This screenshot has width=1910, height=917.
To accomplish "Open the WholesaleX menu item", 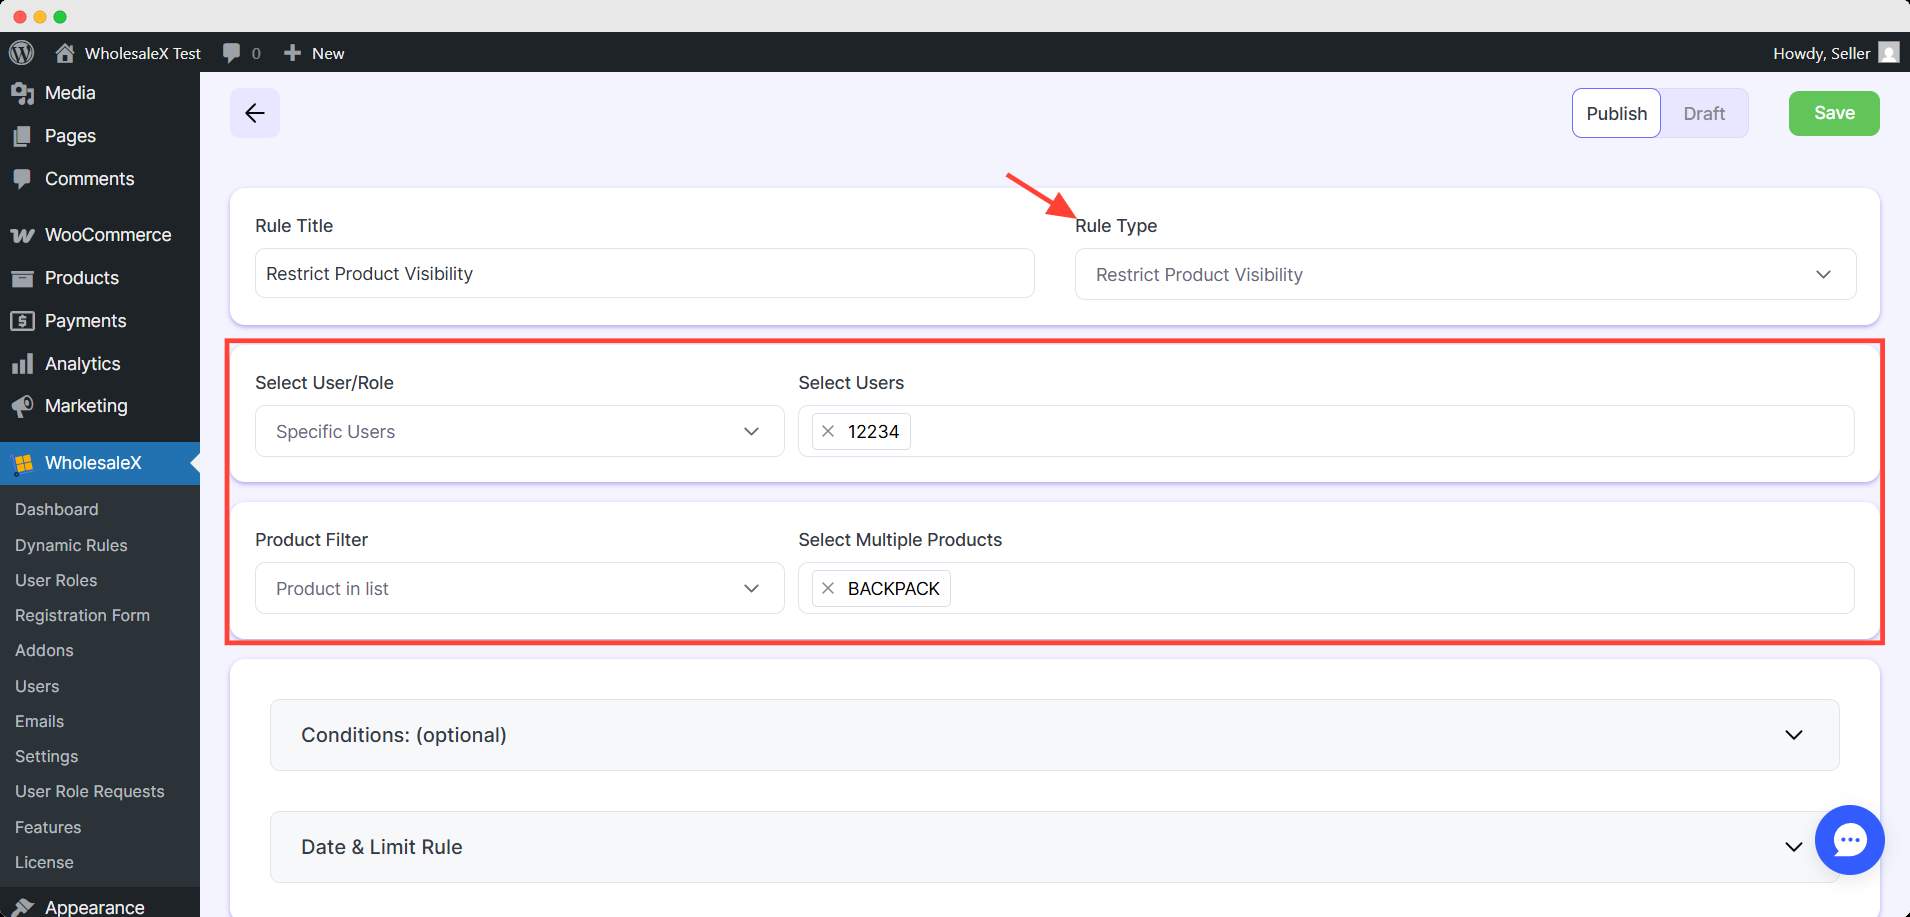I will pos(100,463).
